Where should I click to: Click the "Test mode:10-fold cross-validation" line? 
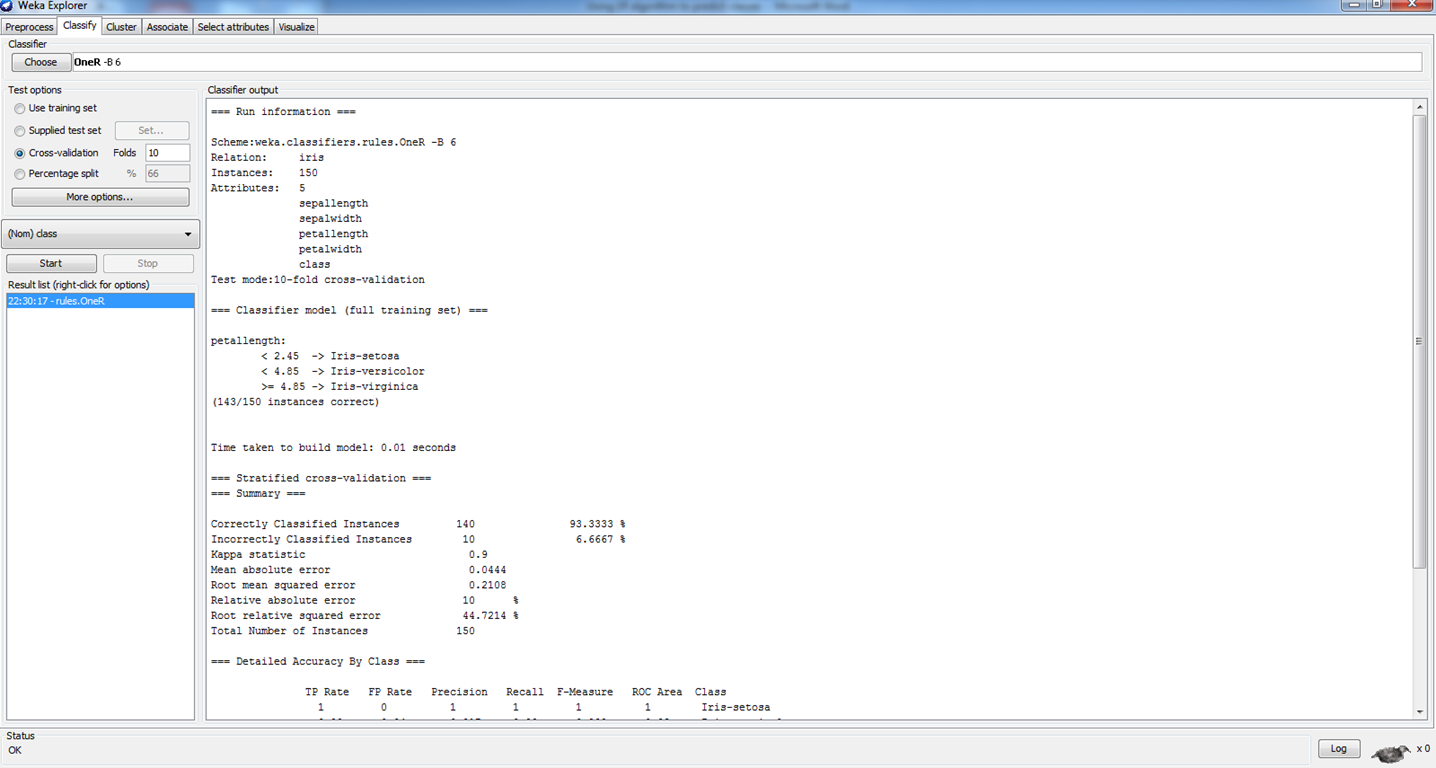pyautogui.click(x=318, y=280)
